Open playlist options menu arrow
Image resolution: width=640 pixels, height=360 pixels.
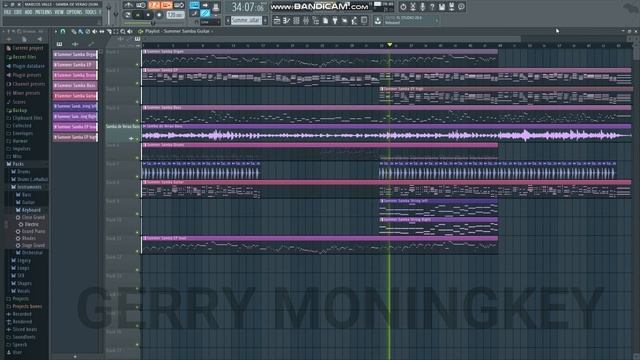pyautogui.click(x=56, y=31)
